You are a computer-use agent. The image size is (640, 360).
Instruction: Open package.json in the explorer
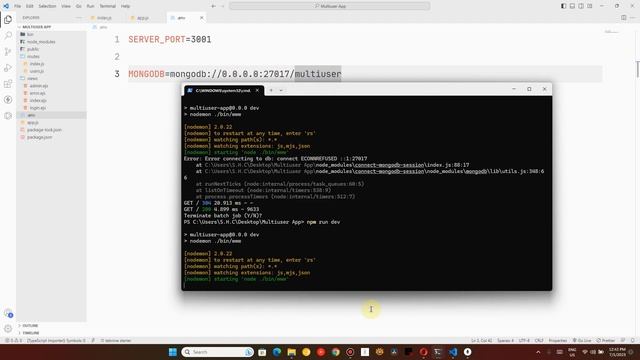click(x=39, y=137)
